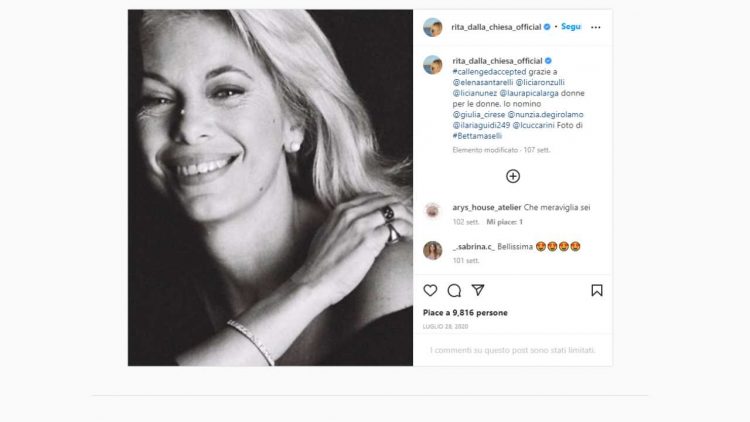
Task: Like the post with the heart icon
Action: [430, 290]
